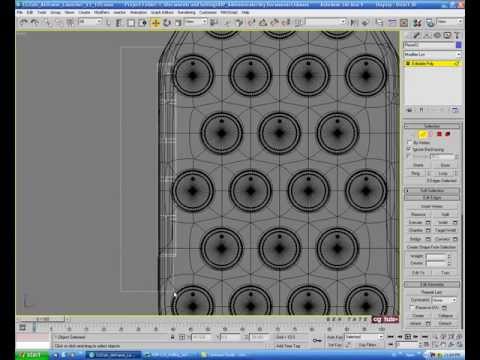The image size is (480, 360).
Task: Click the Loop selection button
Action: [443, 173]
